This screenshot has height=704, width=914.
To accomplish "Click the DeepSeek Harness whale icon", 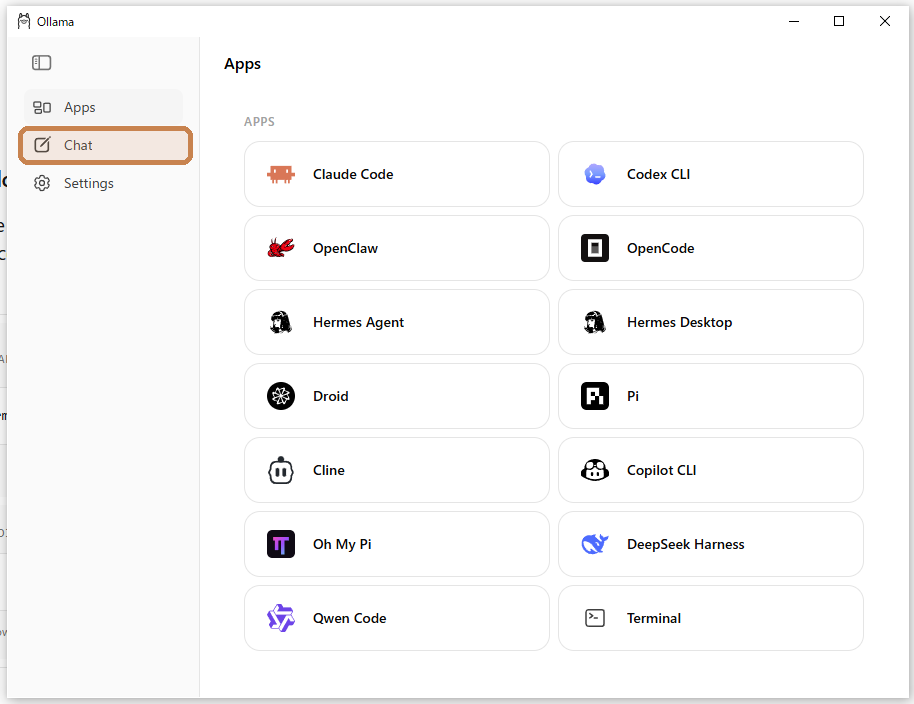I will click(595, 544).
